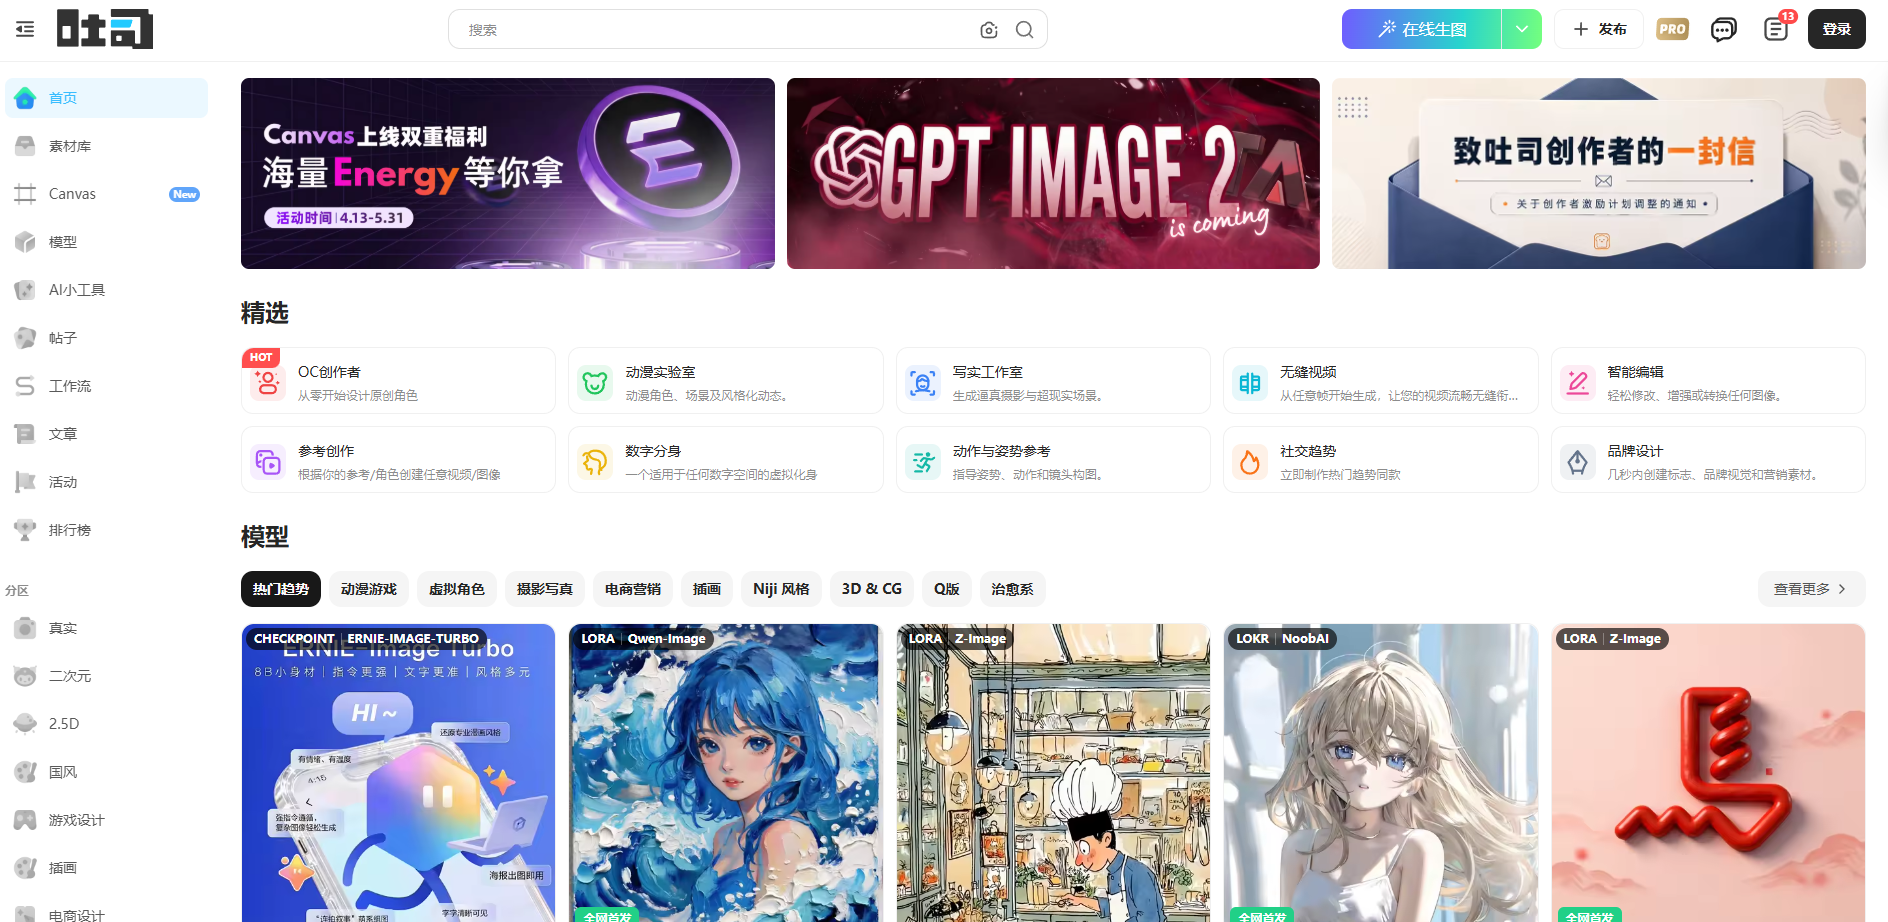Open the 参考创作 card
Screen dimensions: 1888x922
398,460
